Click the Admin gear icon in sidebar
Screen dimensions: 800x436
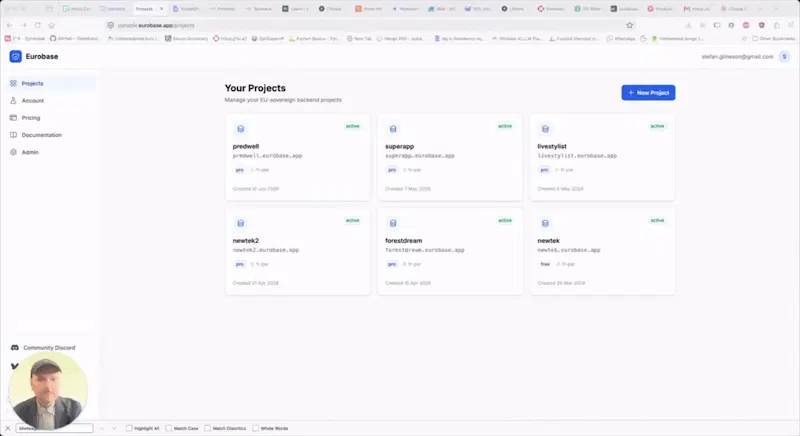tap(13, 152)
